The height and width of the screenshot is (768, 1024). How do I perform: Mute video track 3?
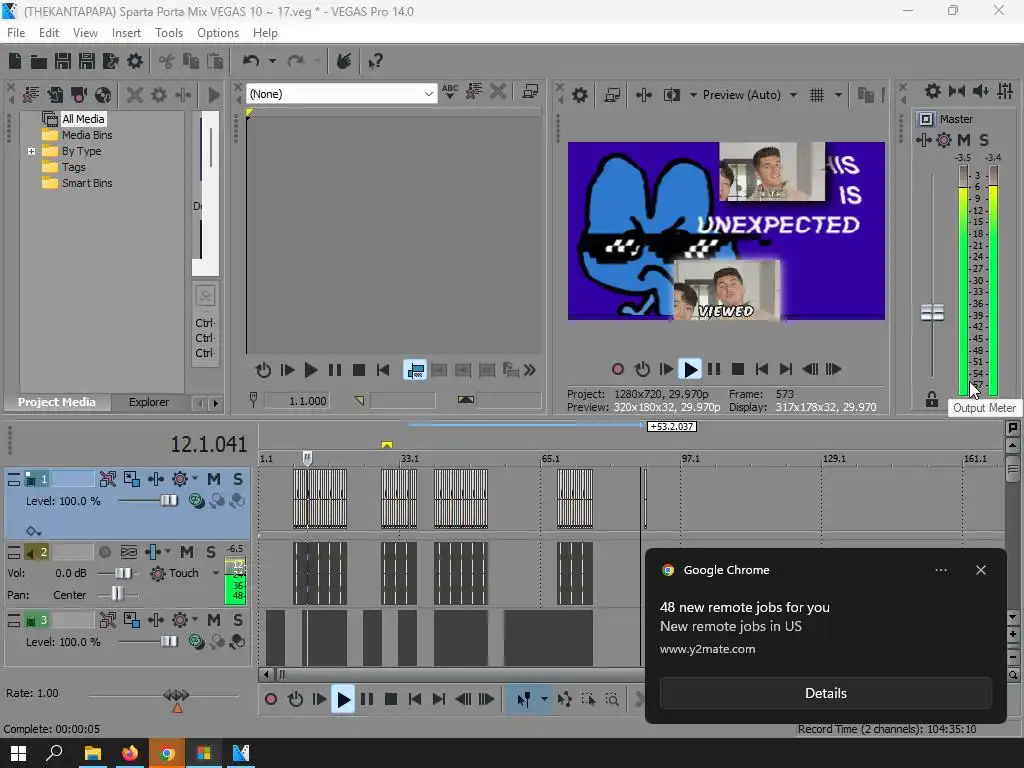point(214,620)
